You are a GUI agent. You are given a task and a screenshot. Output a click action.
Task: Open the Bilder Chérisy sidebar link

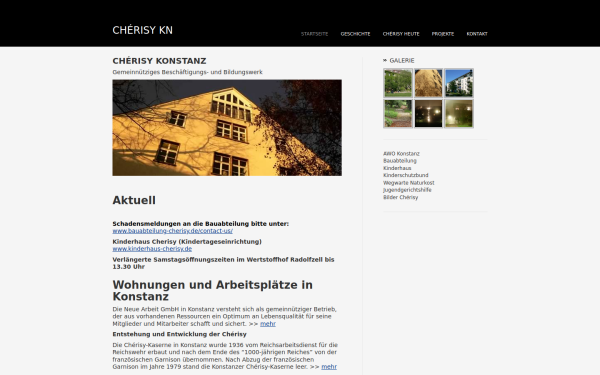tap(401, 197)
